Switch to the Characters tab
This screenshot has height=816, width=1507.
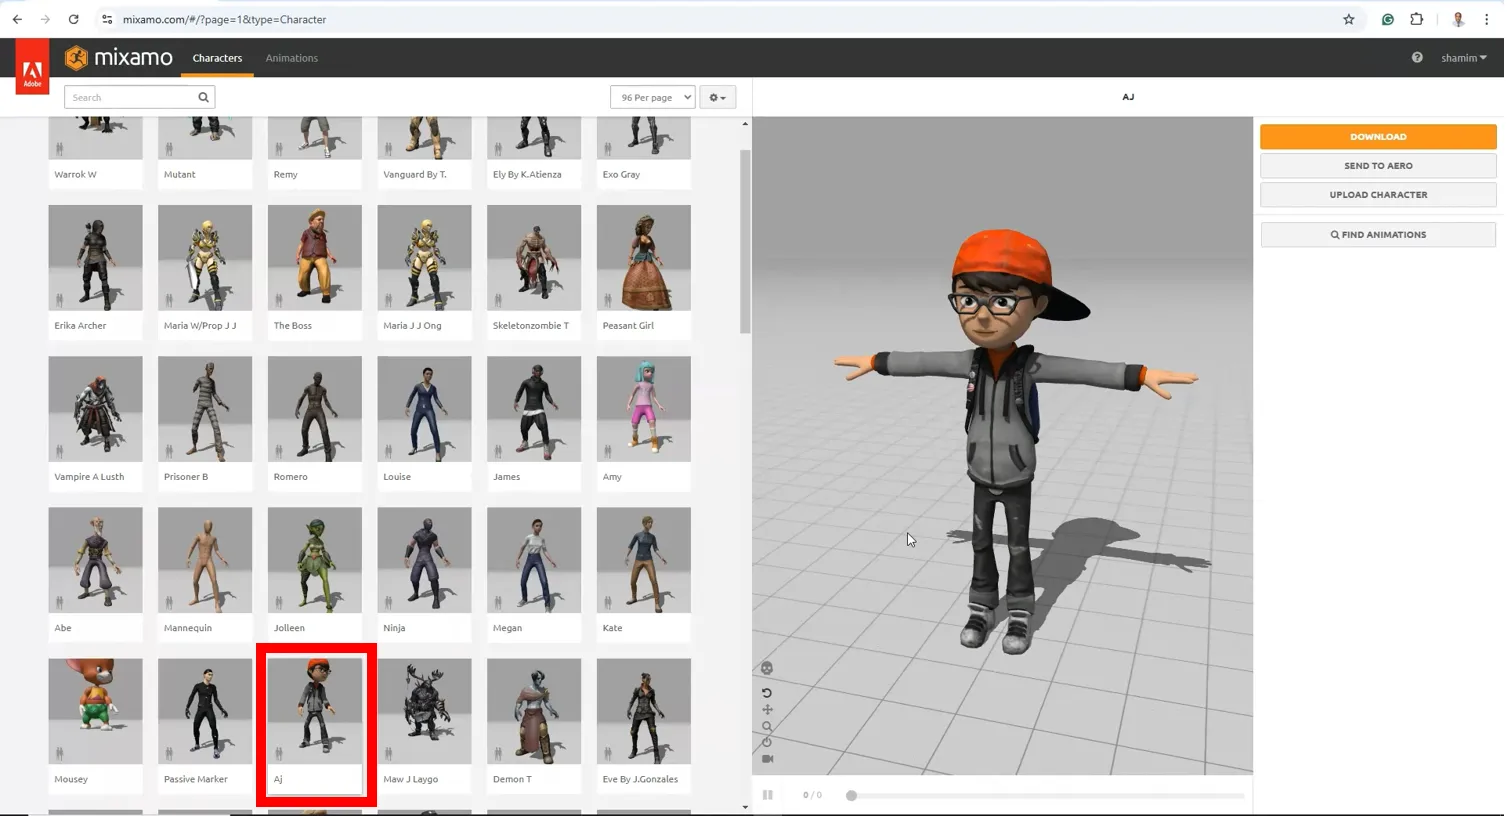[x=217, y=58]
